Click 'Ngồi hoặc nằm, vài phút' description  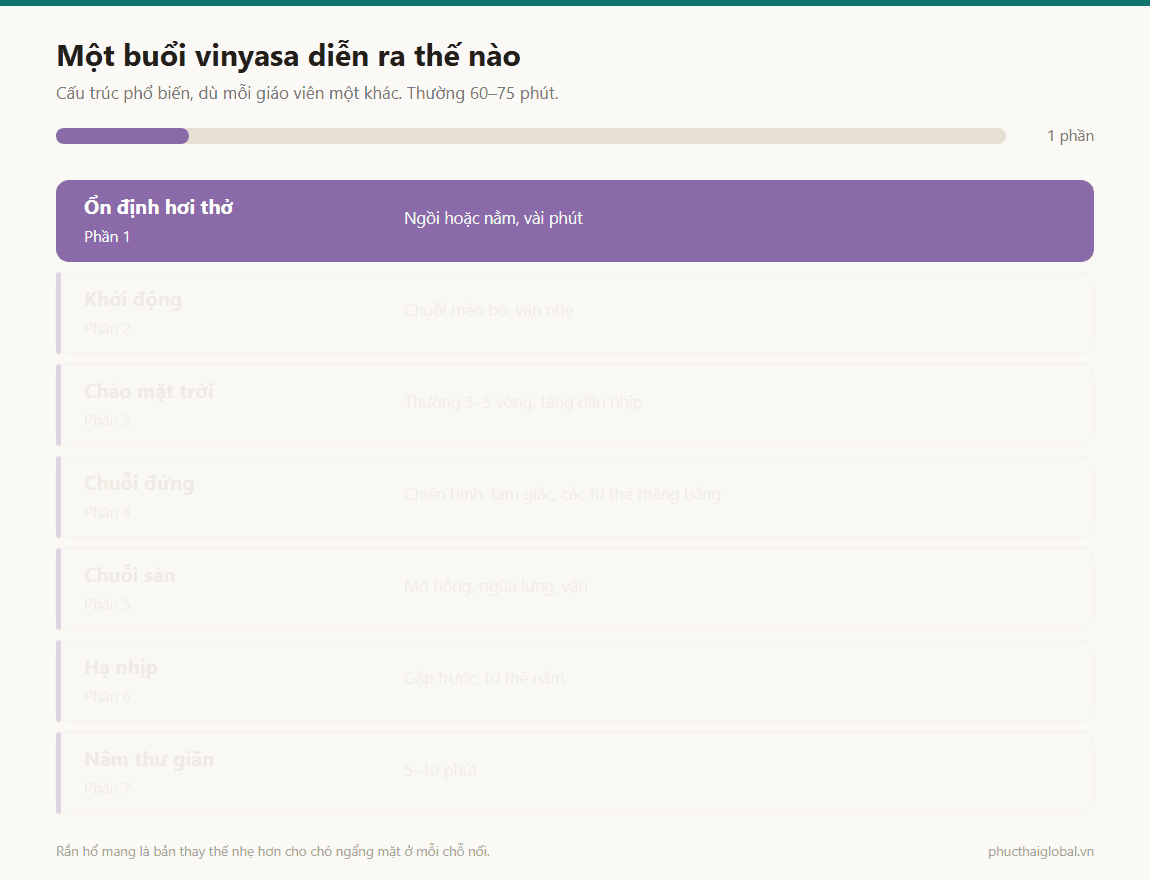(493, 219)
